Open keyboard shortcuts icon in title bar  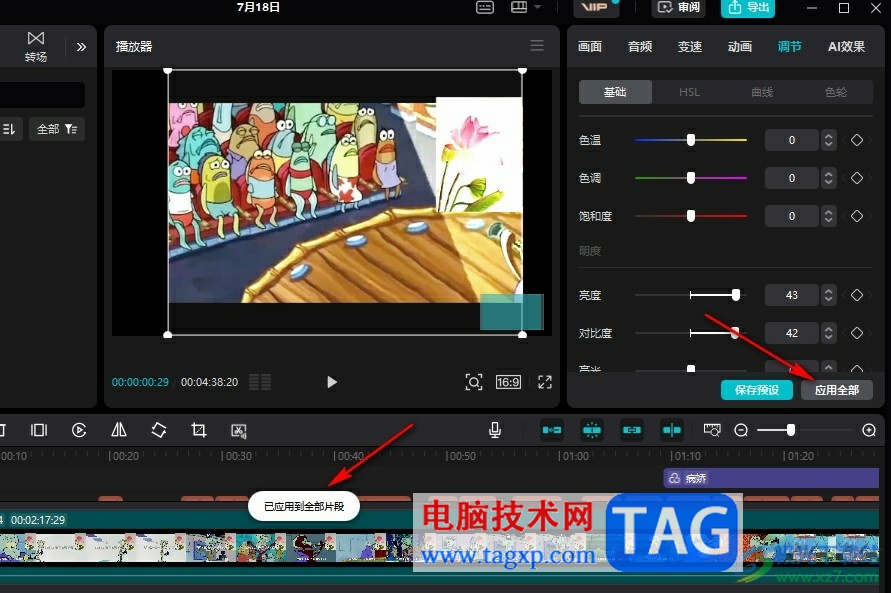[x=485, y=7]
